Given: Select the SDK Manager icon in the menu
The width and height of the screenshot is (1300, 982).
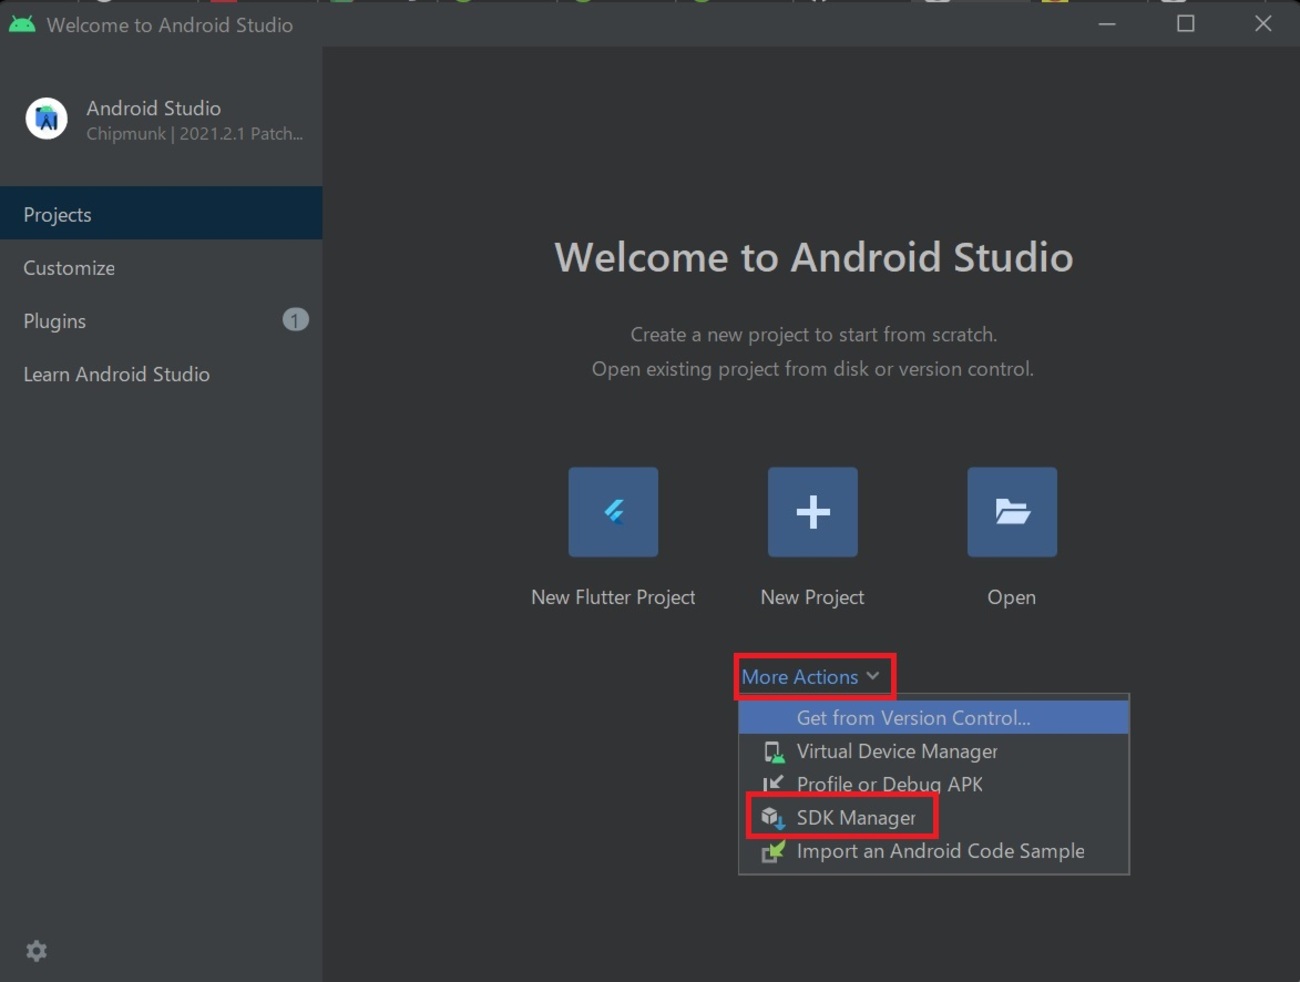Looking at the screenshot, I should pyautogui.click(x=773, y=818).
